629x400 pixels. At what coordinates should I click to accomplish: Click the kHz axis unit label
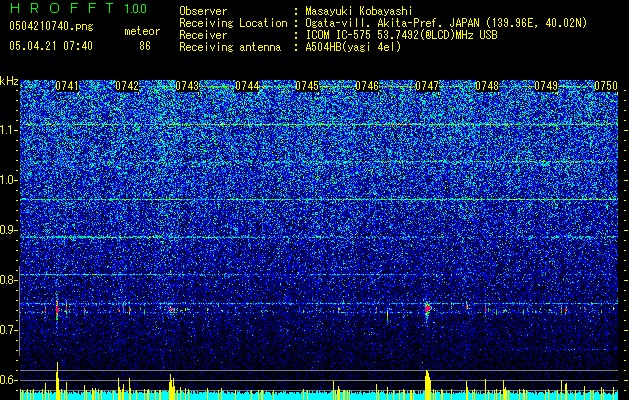point(9,81)
